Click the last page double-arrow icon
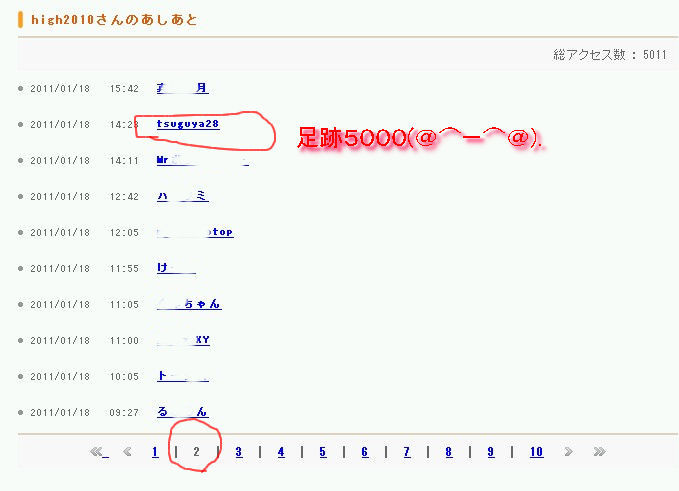Image resolution: width=679 pixels, height=491 pixels. pos(598,452)
